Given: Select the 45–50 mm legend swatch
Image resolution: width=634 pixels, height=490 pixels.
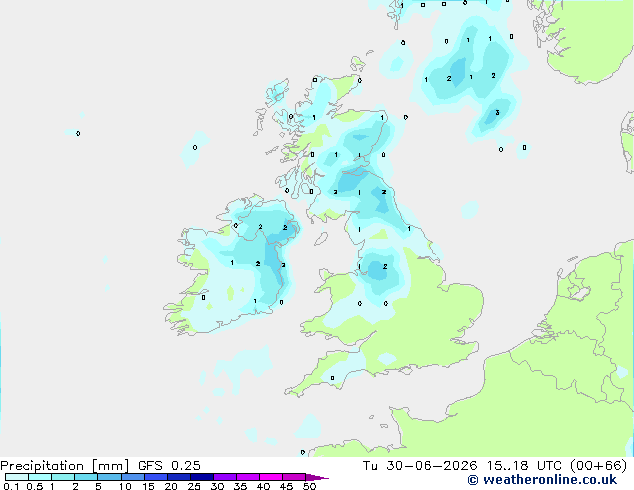Looking at the screenshot, I should pyautogui.click(x=294, y=477).
